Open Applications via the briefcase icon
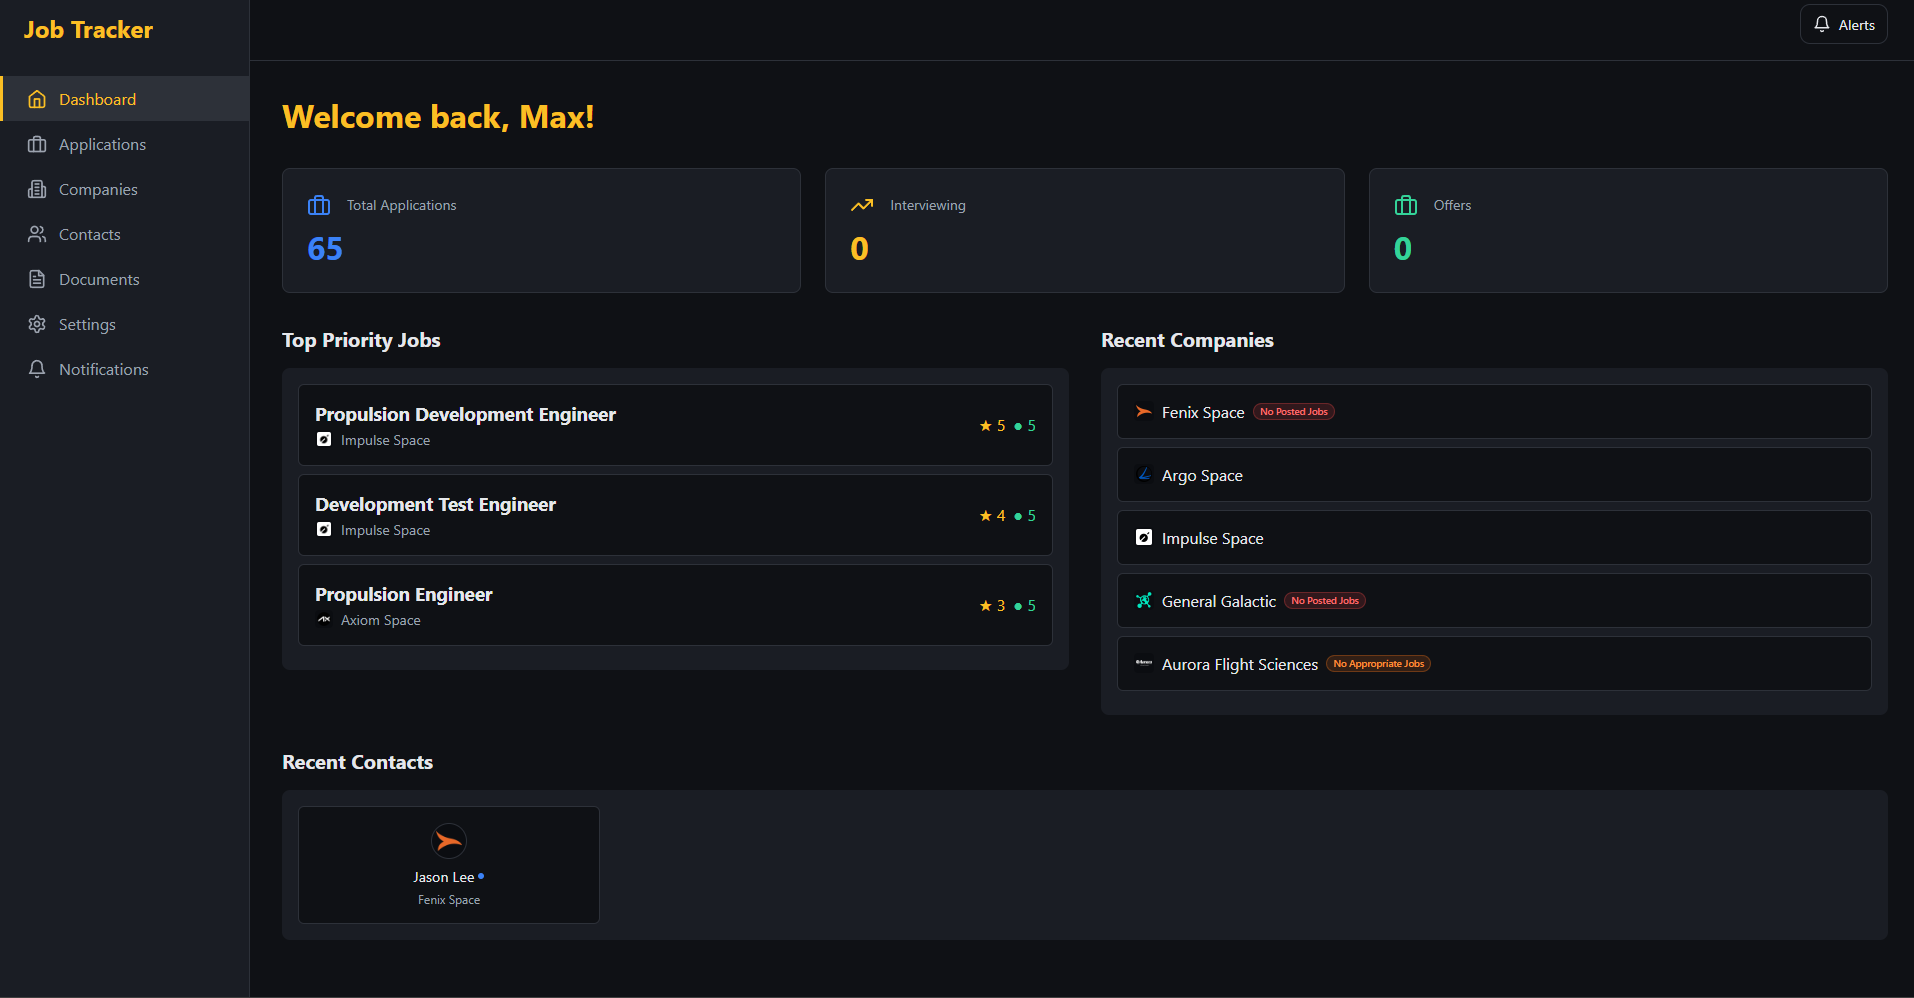This screenshot has height=998, width=1914. 37,144
